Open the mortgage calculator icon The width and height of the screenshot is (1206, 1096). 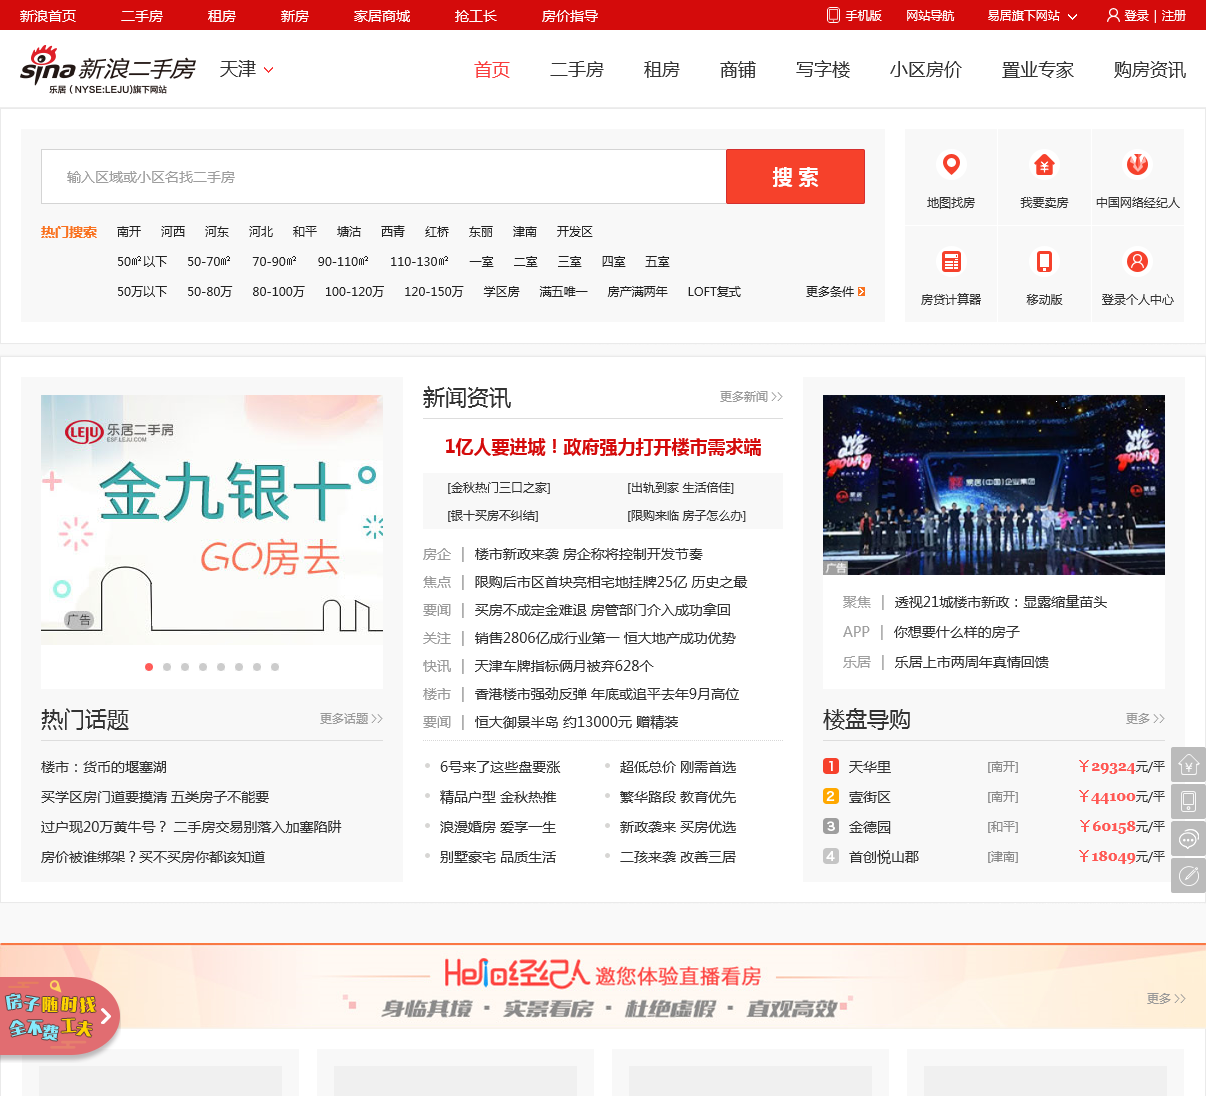pyautogui.click(x=951, y=261)
